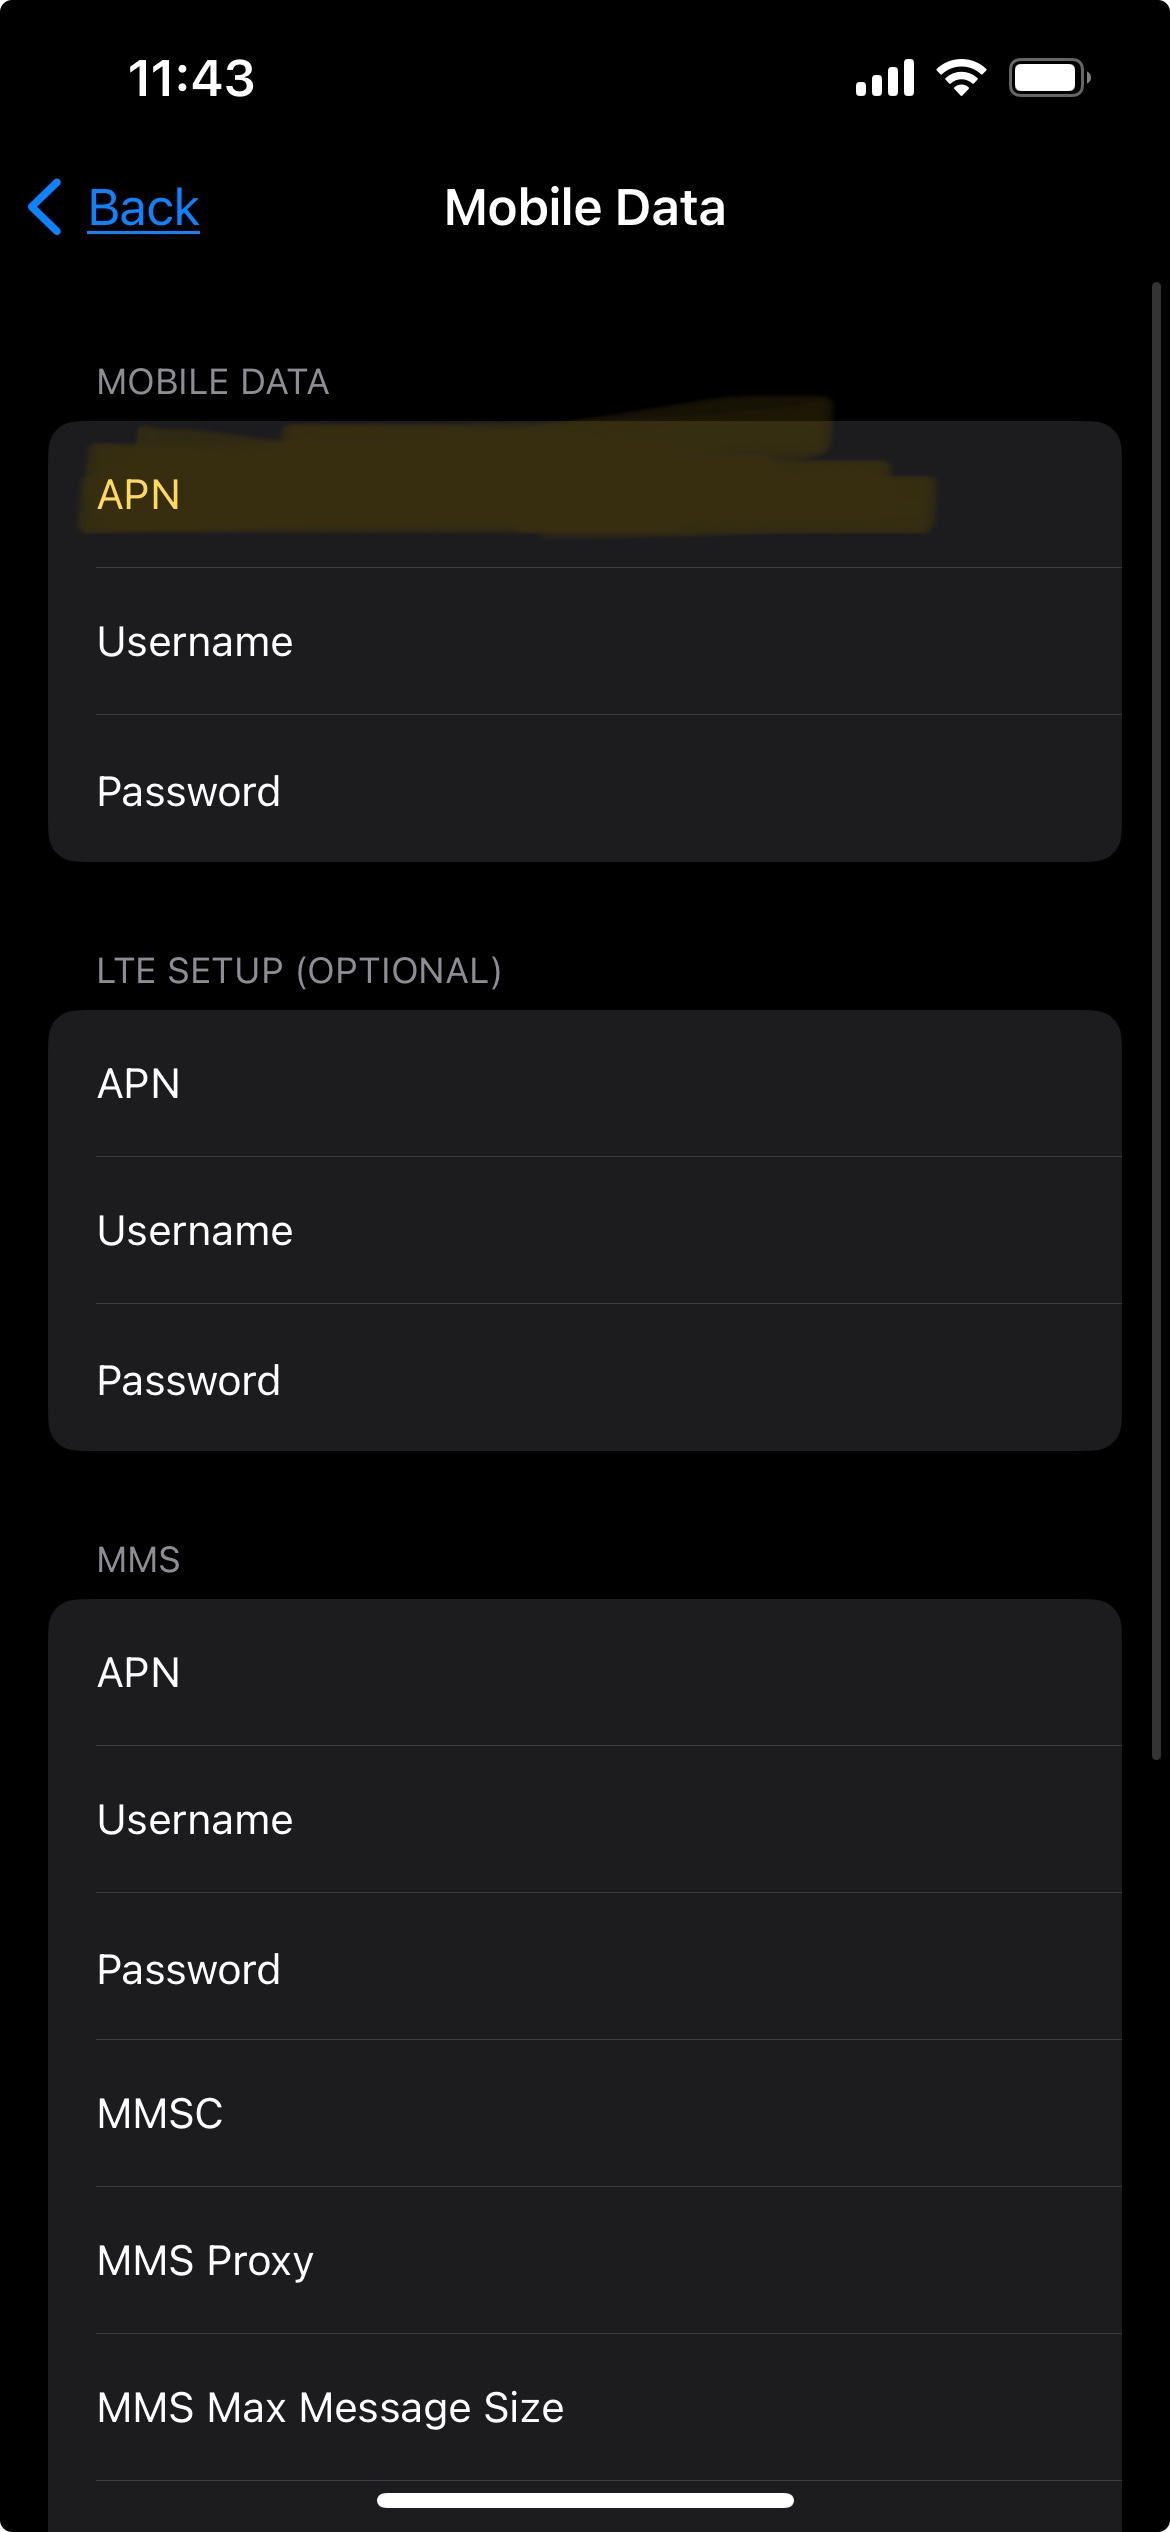The image size is (1170, 2532).
Task: Select the LTE Setup APN field
Action: click(584, 1083)
